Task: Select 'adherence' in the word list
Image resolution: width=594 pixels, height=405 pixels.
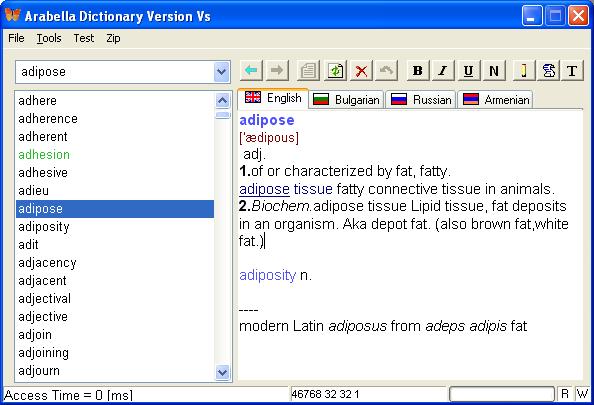Action: tap(115, 119)
